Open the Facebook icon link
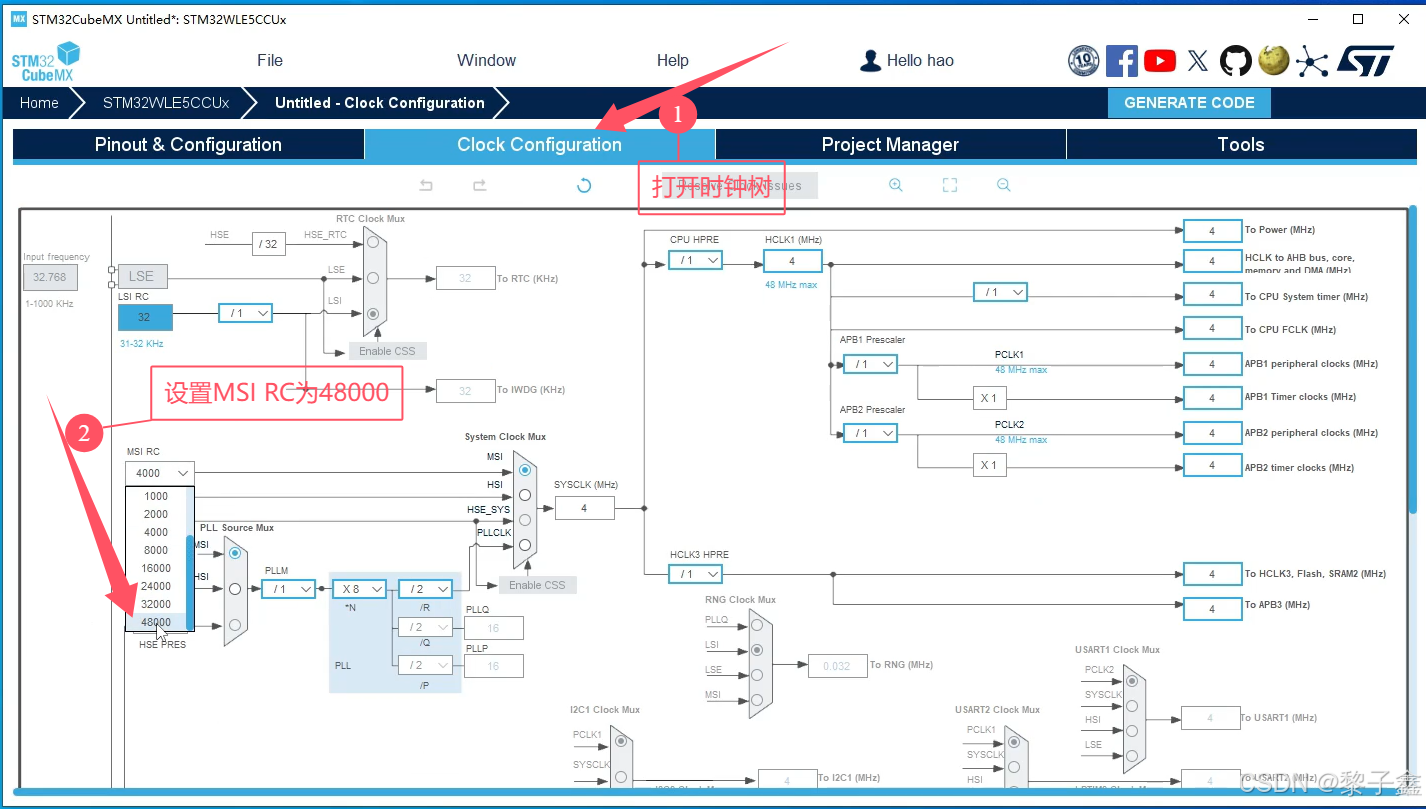Image resolution: width=1426 pixels, height=809 pixels. pos(1121,61)
